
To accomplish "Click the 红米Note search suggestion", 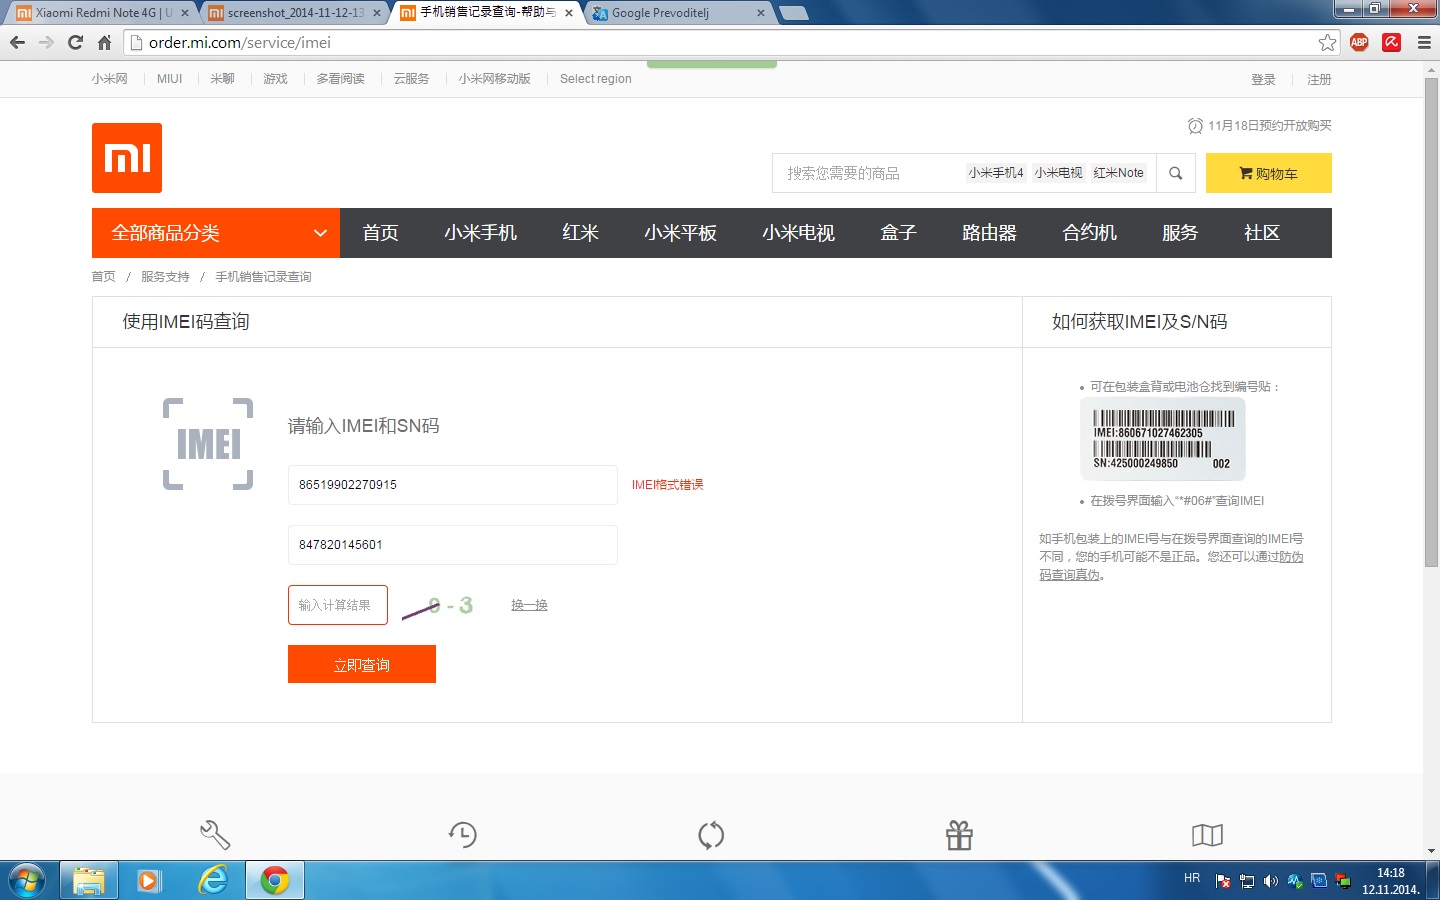I will coord(1118,173).
